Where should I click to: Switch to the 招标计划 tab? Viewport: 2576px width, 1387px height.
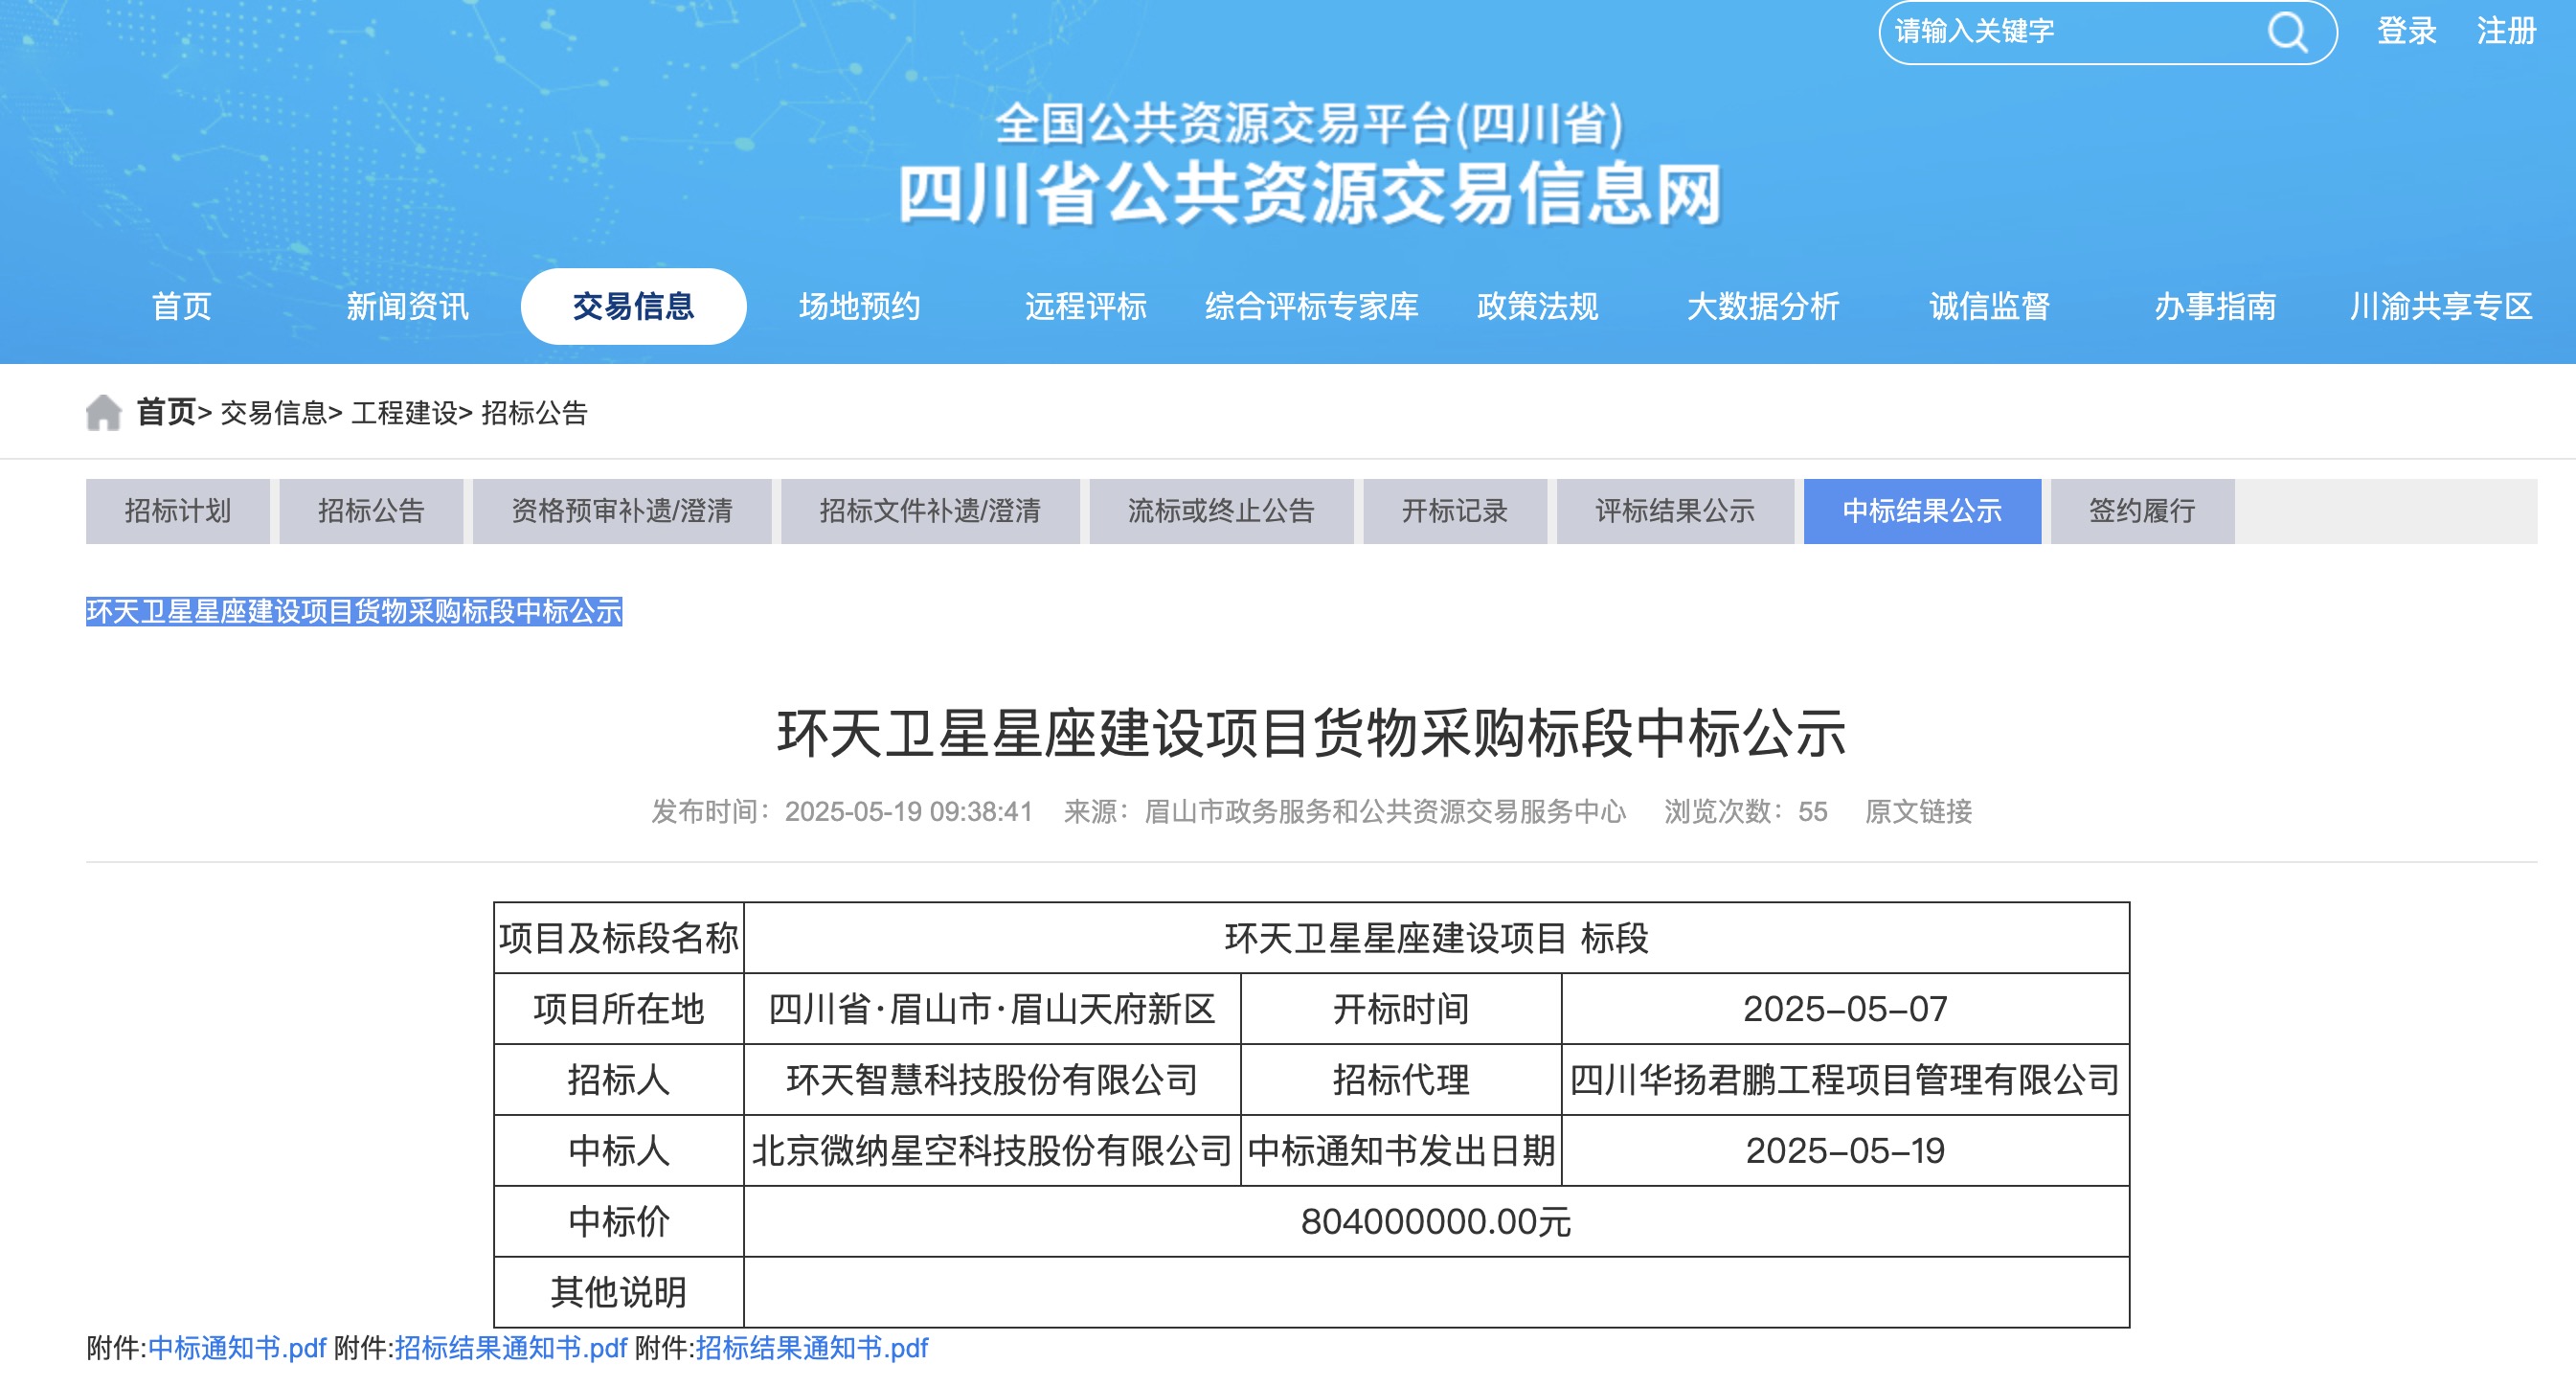coord(178,511)
